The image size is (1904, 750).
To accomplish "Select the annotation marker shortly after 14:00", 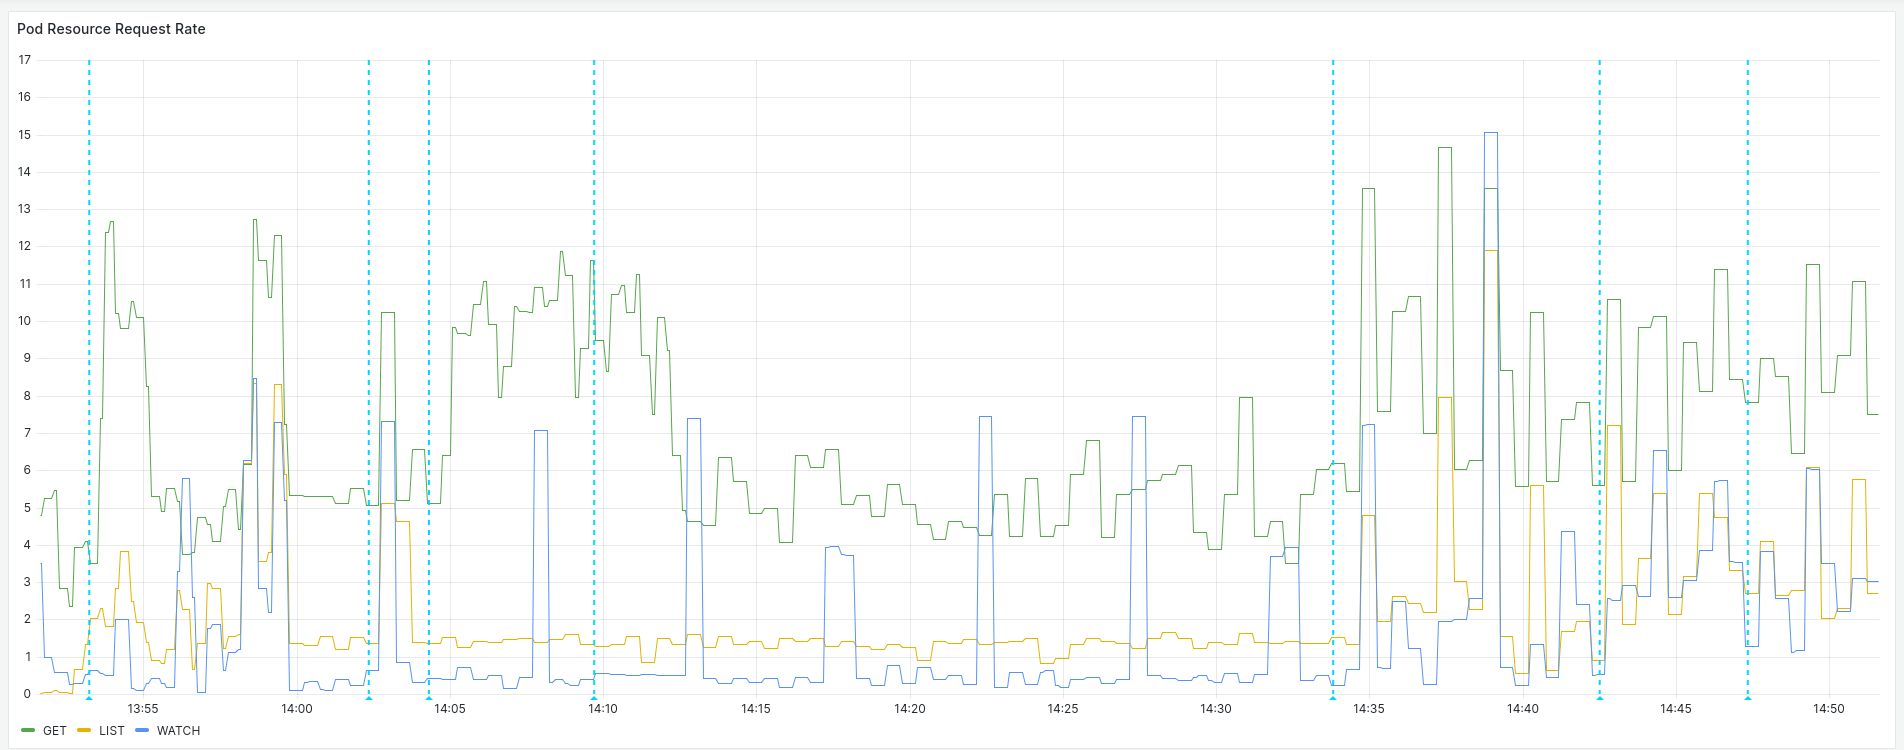I will pyautogui.click(x=369, y=697).
